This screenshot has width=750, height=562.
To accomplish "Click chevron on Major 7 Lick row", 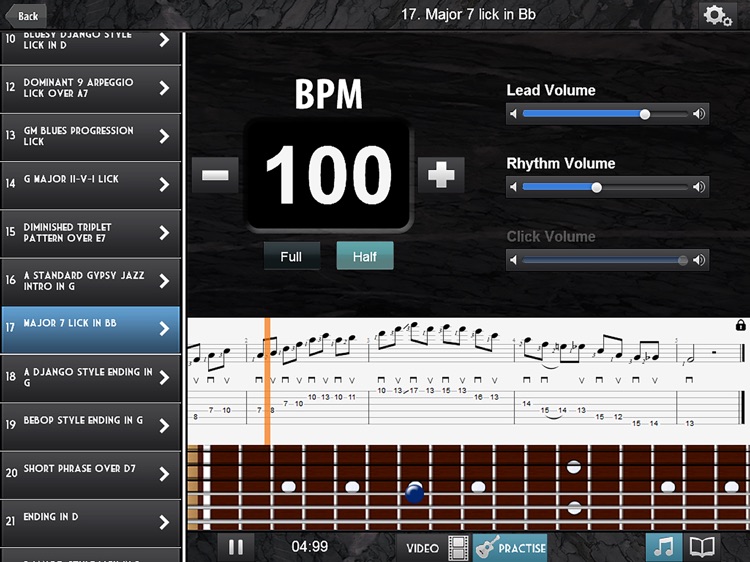I will 164,329.
